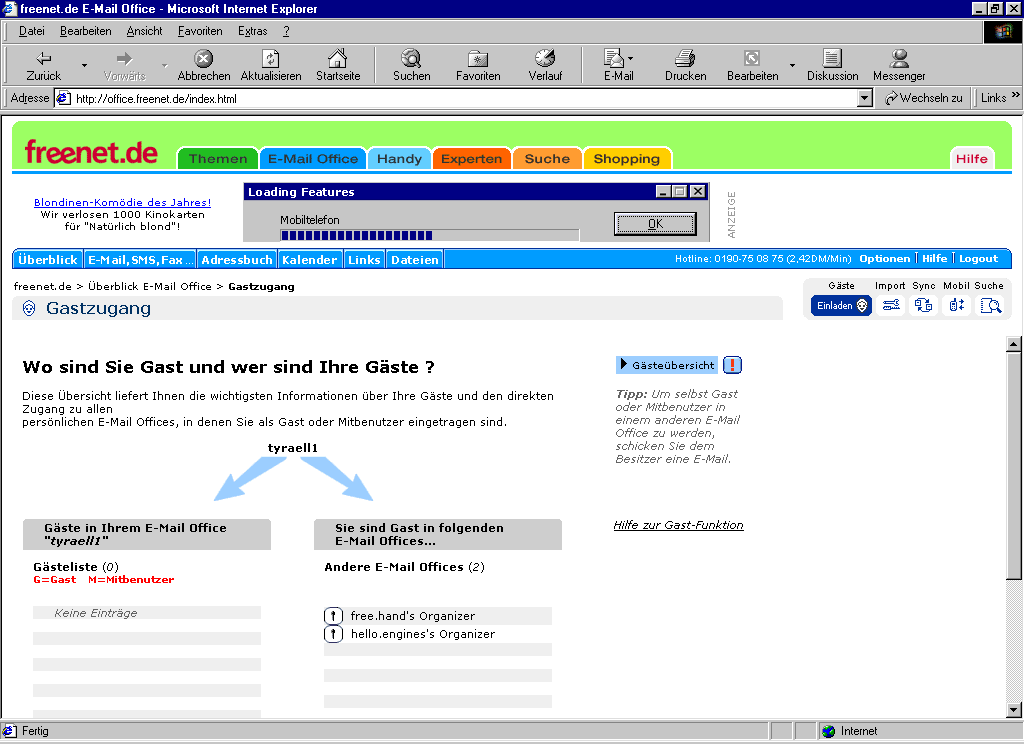
Task: Click the Optionen link
Action: pos(884,259)
